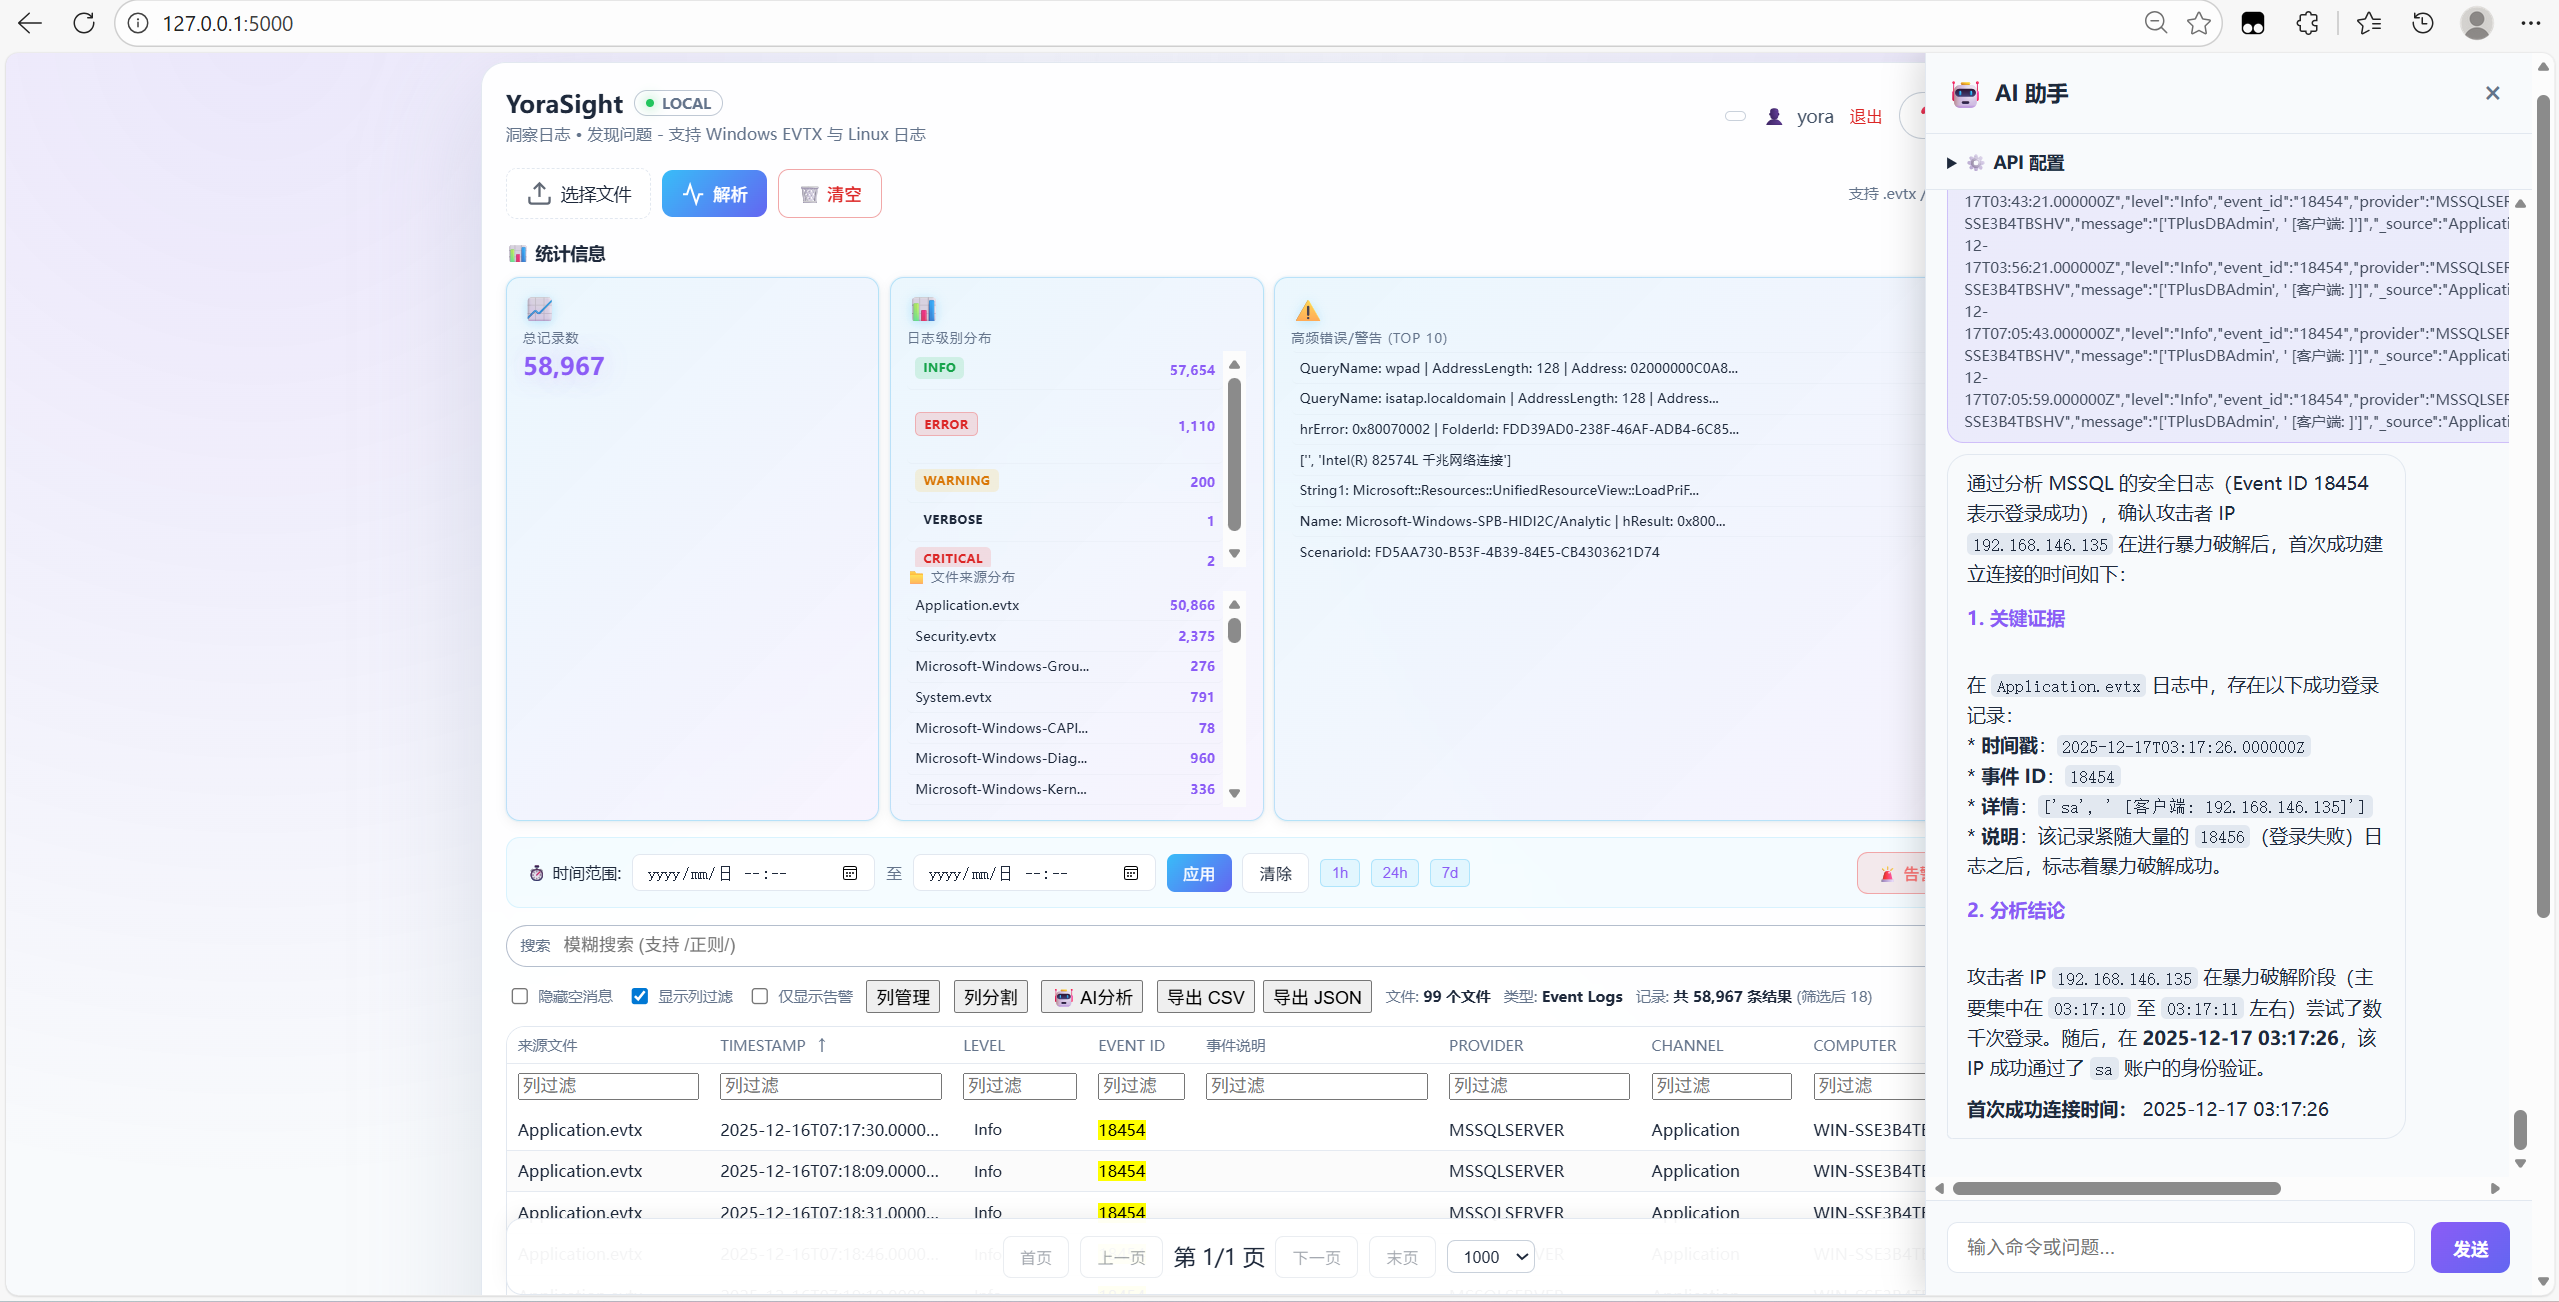Open start date calendar picker icon
Screen dimensions: 2559x1302
(850, 873)
